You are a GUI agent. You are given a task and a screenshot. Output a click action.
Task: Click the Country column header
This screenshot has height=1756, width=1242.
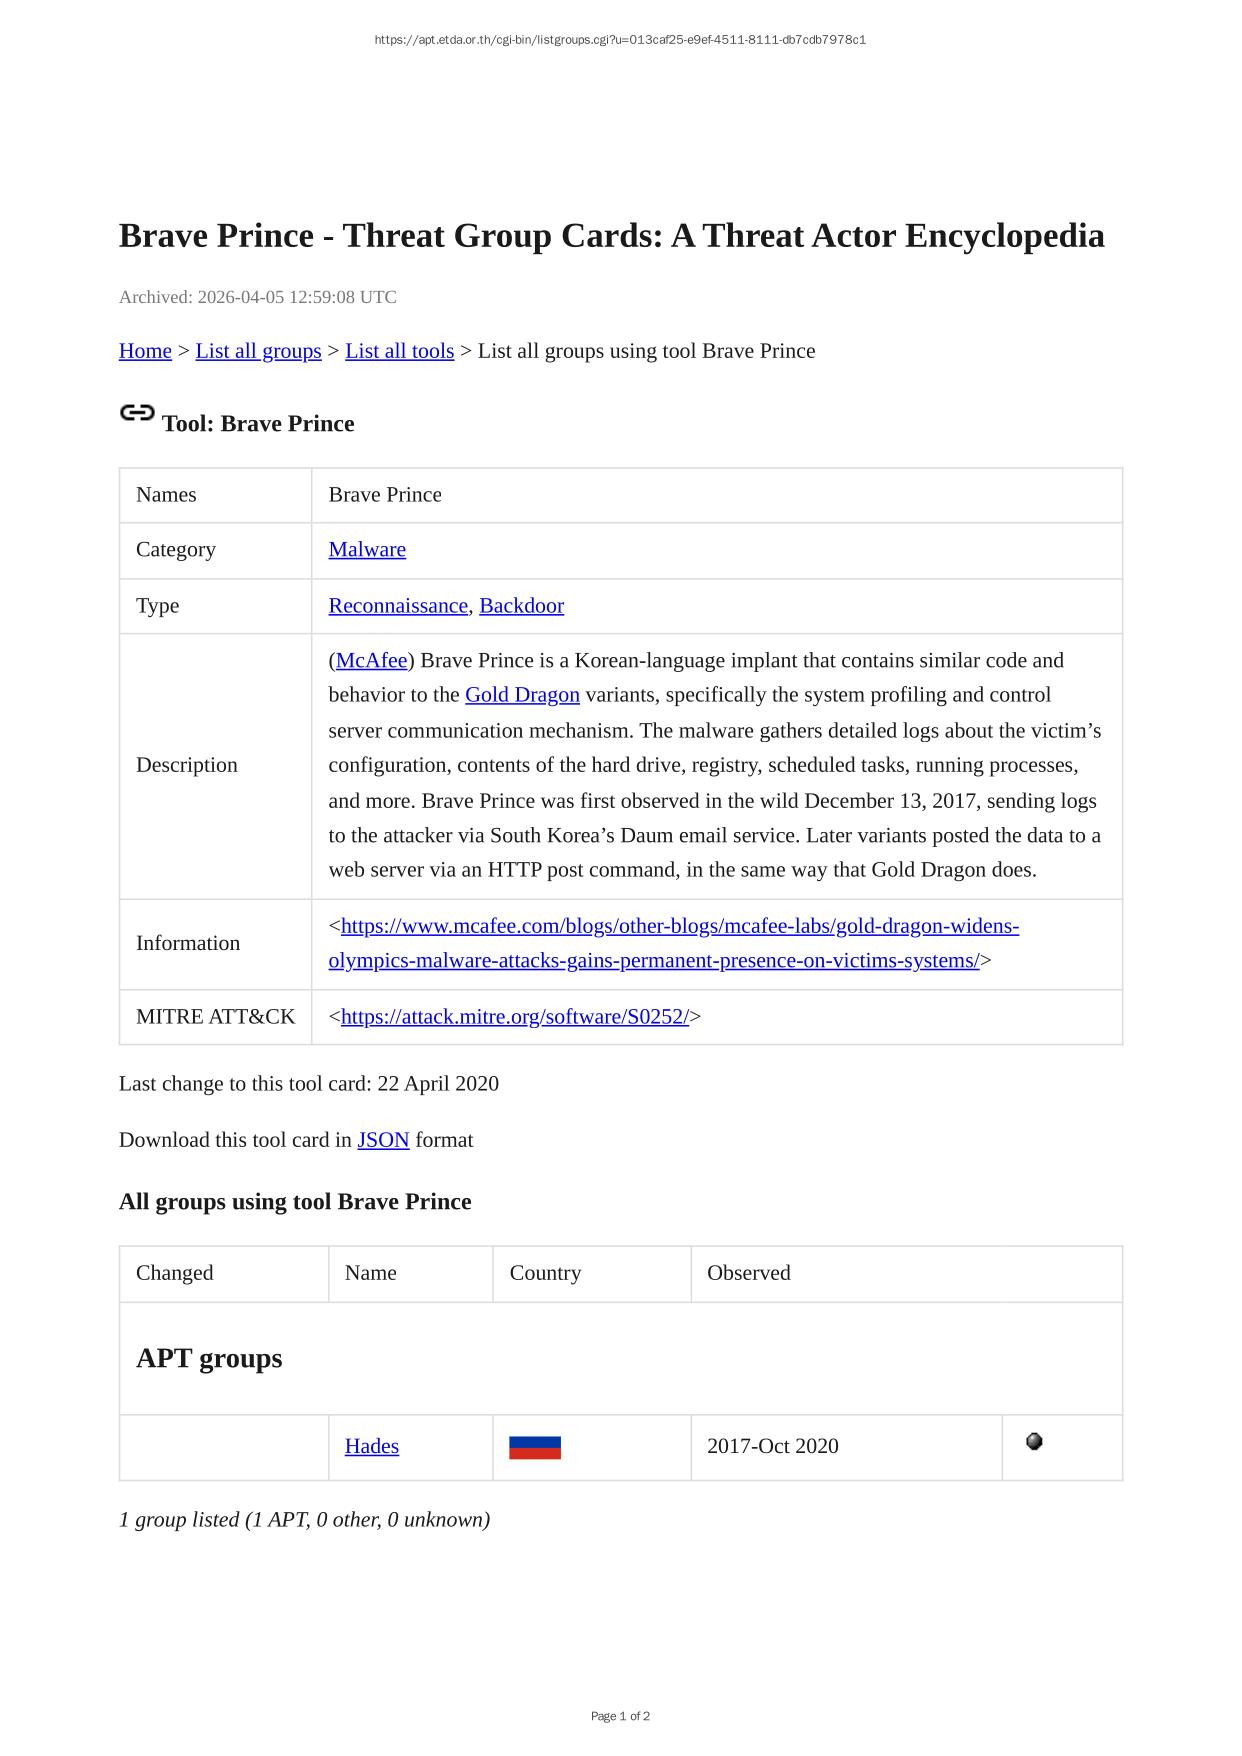(x=545, y=1273)
